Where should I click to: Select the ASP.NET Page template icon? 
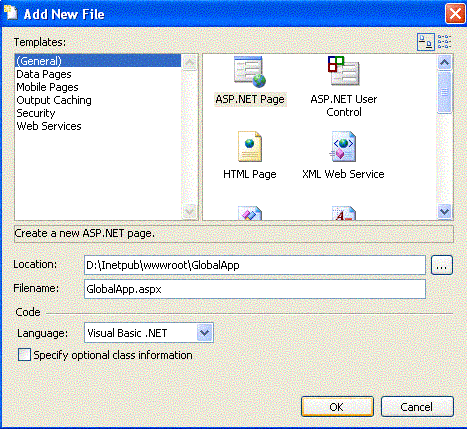[x=250, y=72]
